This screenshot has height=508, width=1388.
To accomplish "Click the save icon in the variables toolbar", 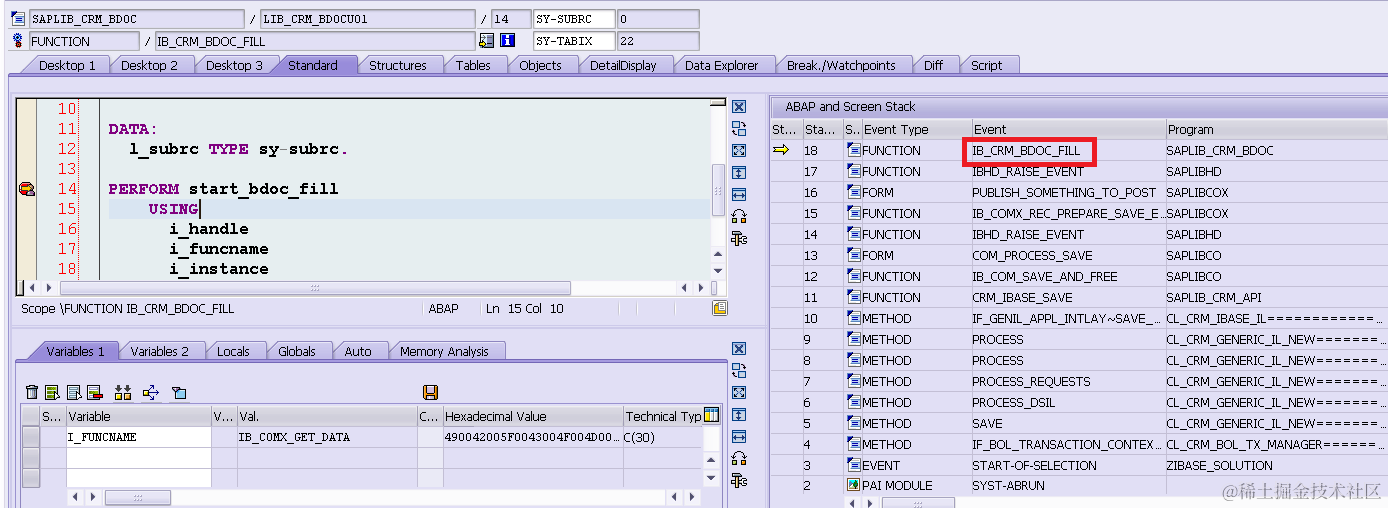I will coord(431,392).
